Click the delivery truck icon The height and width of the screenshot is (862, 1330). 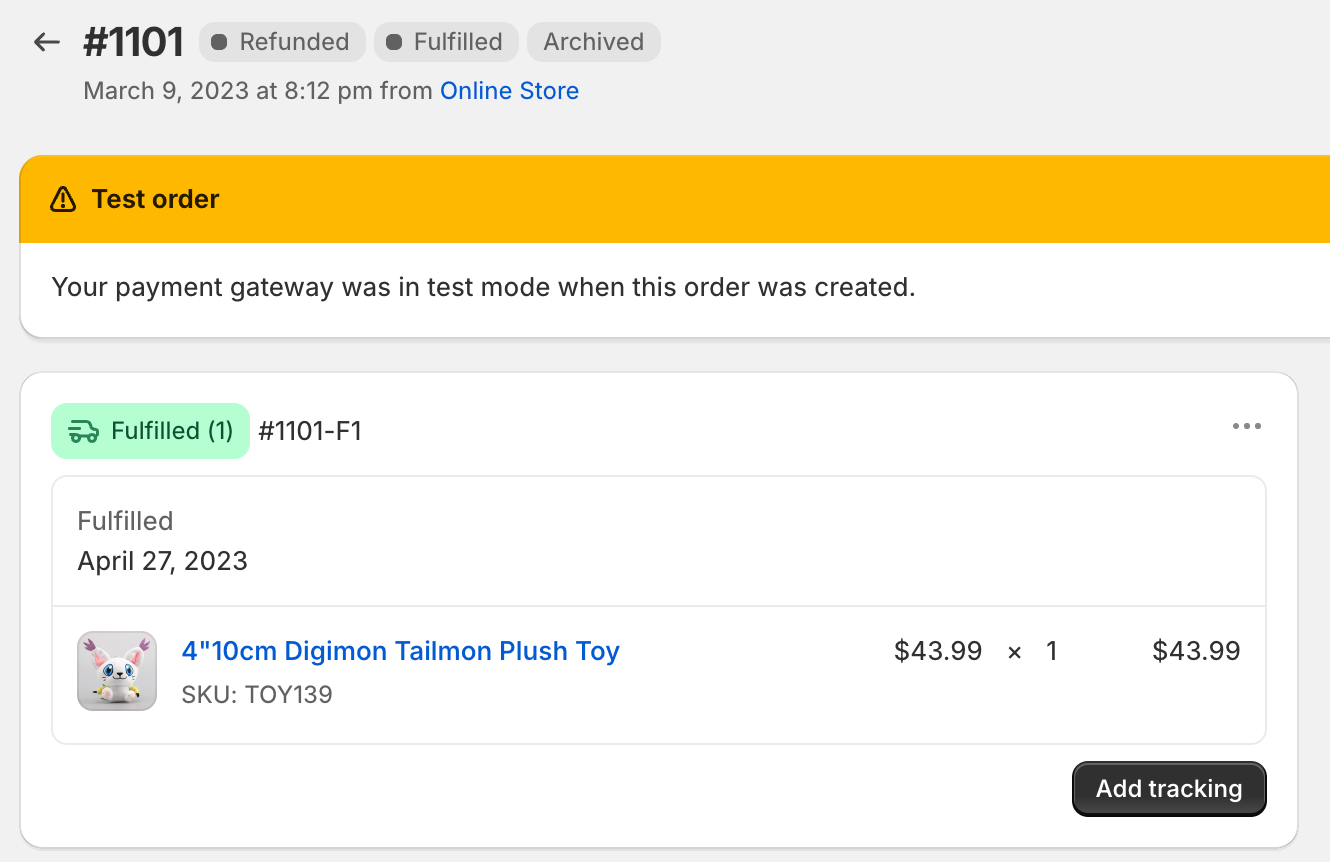point(83,431)
